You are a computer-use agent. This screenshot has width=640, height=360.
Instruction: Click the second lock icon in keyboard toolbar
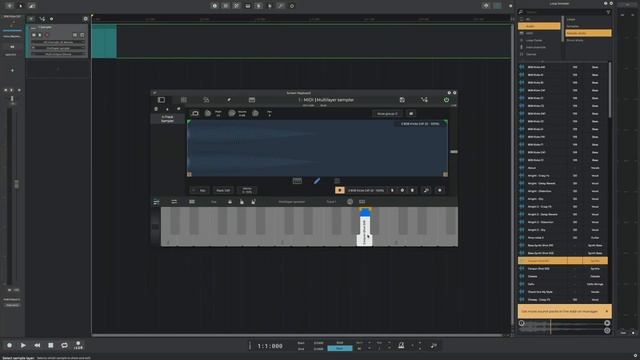tap(242, 202)
